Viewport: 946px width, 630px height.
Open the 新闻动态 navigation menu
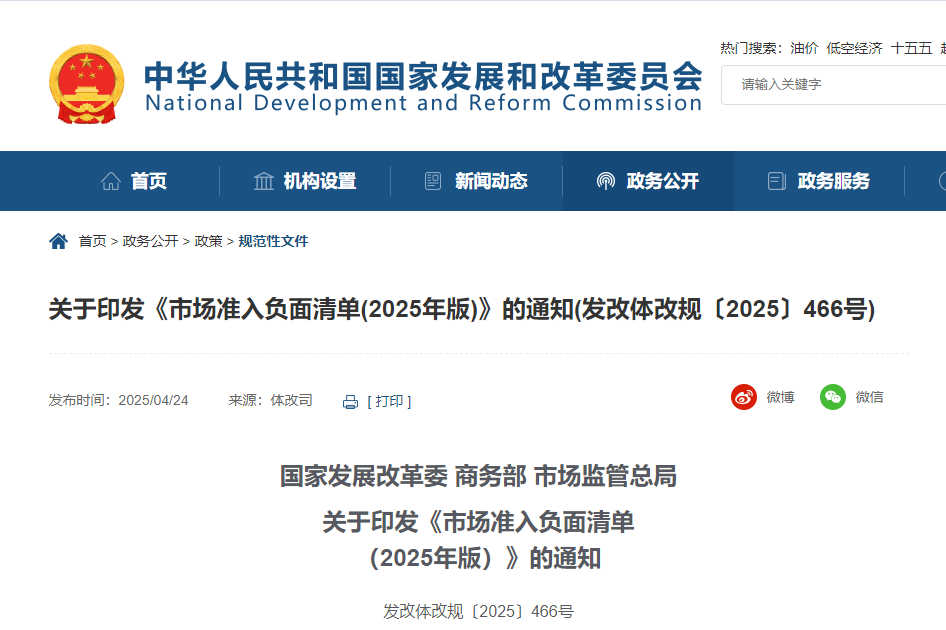pyautogui.click(x=491, y=181)
